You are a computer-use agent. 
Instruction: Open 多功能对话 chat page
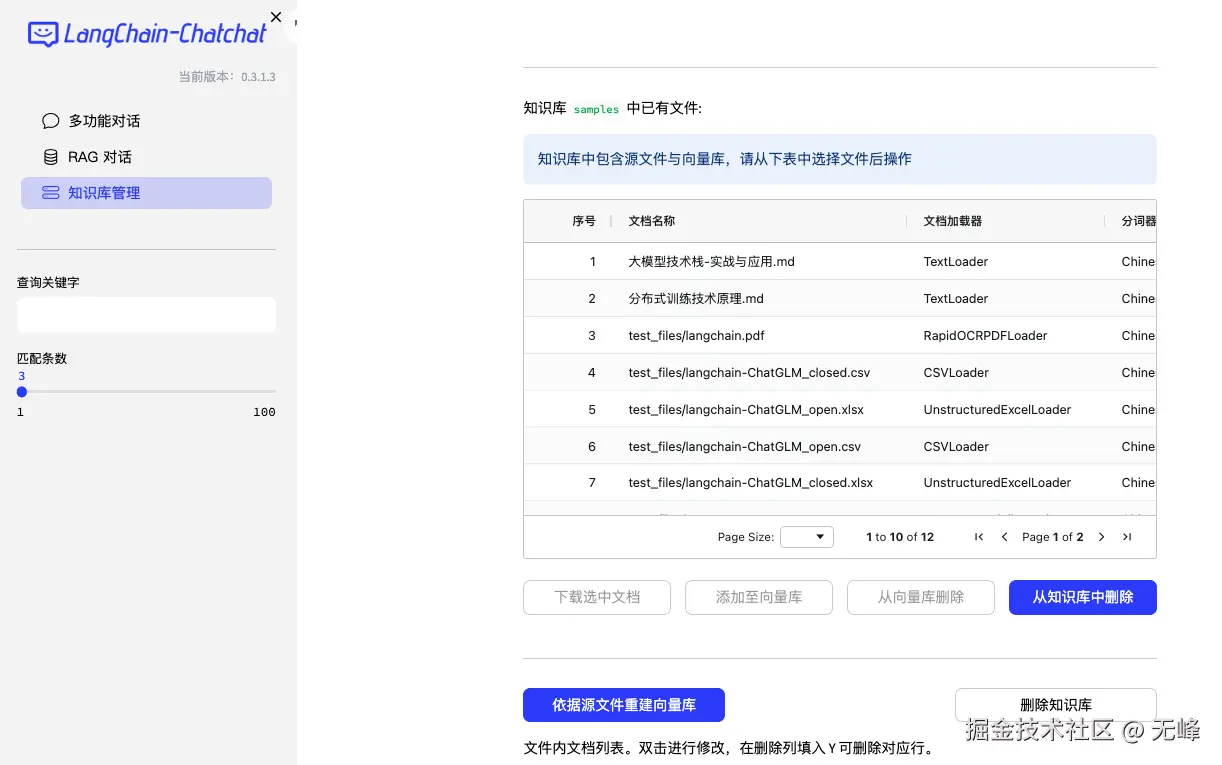pyautogui.click(x=146, y=121)
